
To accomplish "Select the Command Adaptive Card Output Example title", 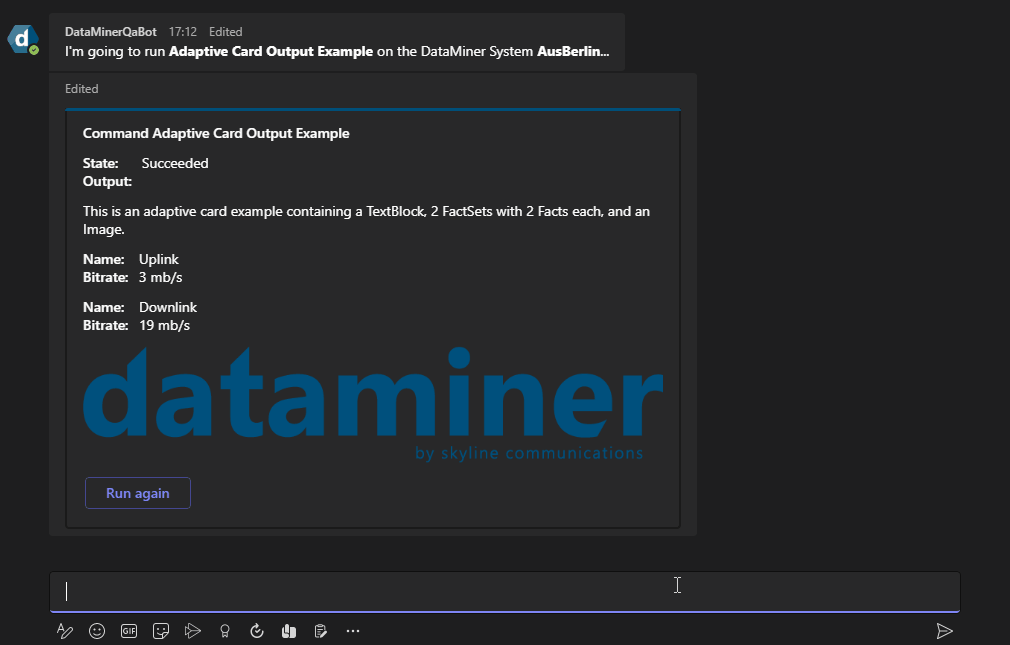I will [216, 133].
